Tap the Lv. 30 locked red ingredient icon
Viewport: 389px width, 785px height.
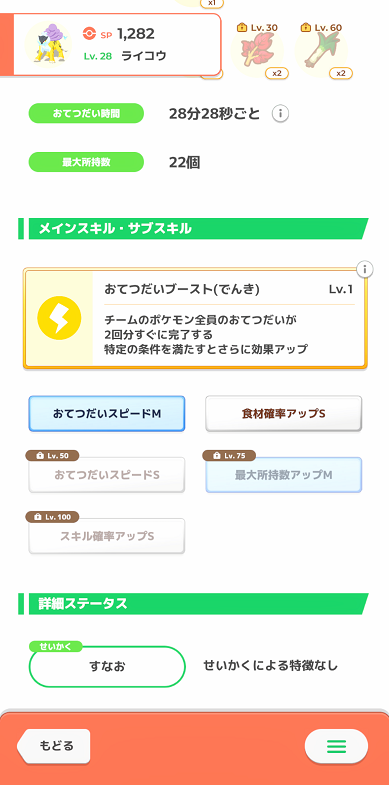click(258, 50)
